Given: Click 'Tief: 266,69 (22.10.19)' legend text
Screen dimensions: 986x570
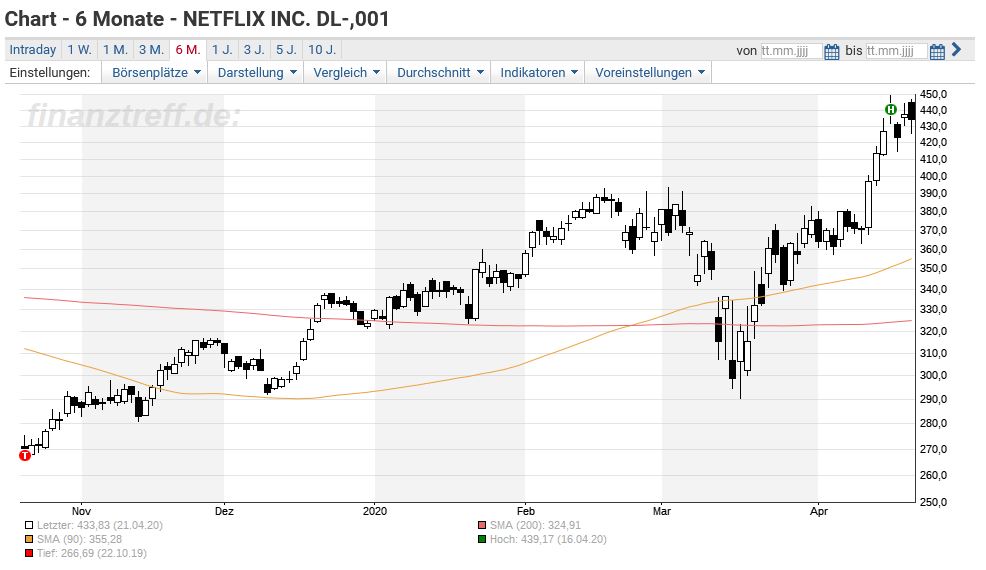Looking at the screenshot, I should click(x=92, y=554).
